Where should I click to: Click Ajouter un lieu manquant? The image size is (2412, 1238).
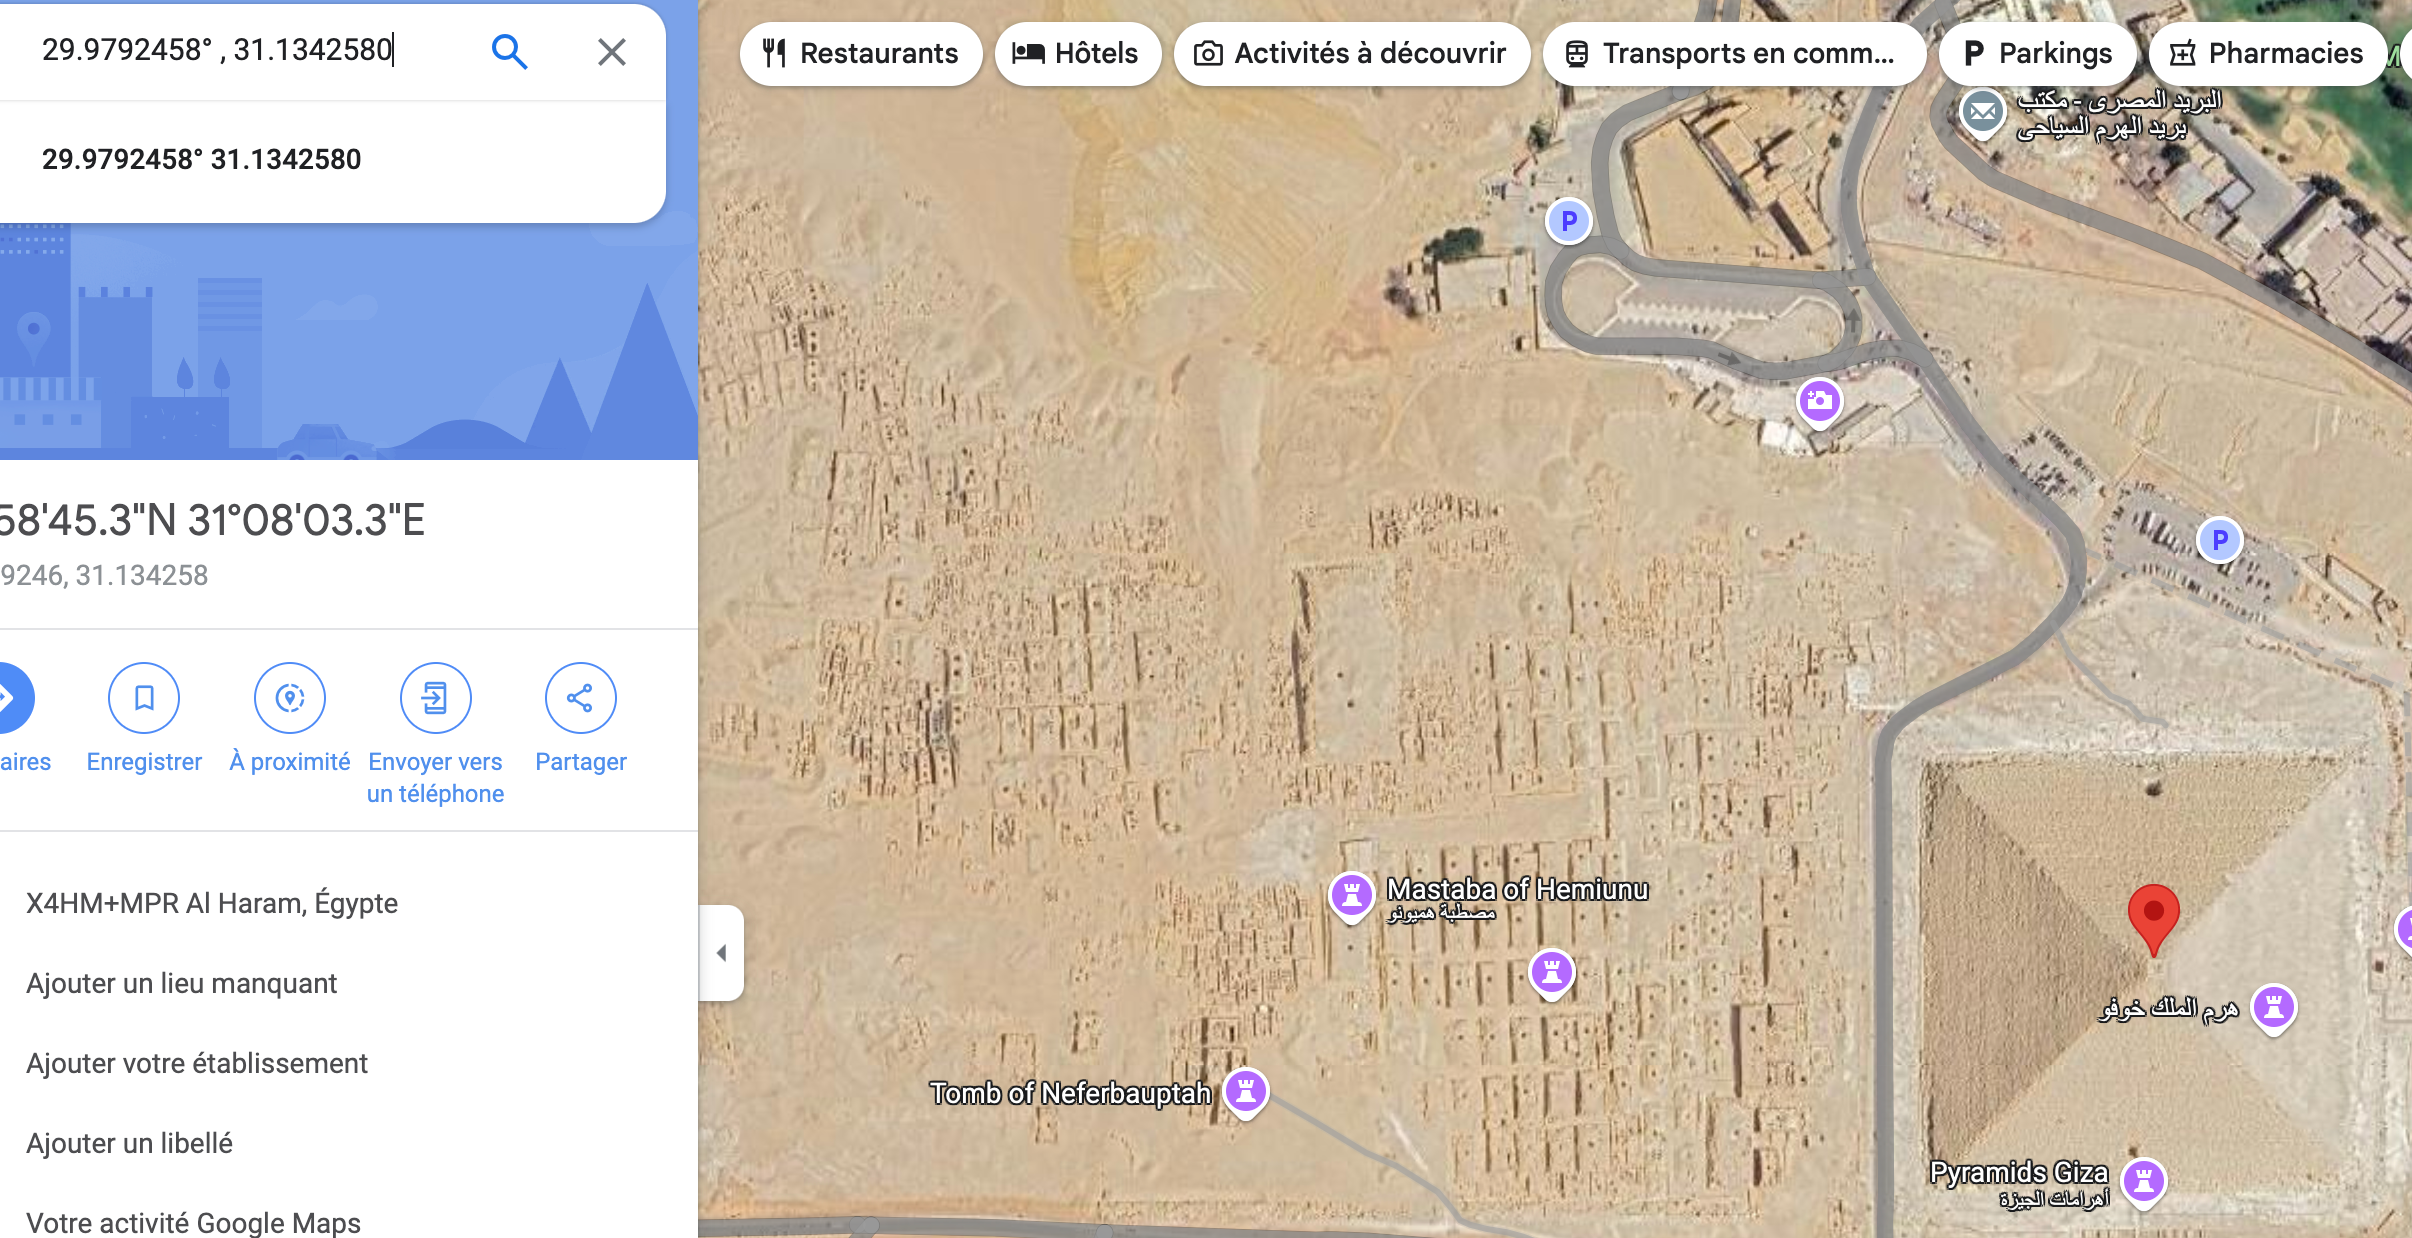click(x=182, y=983)
